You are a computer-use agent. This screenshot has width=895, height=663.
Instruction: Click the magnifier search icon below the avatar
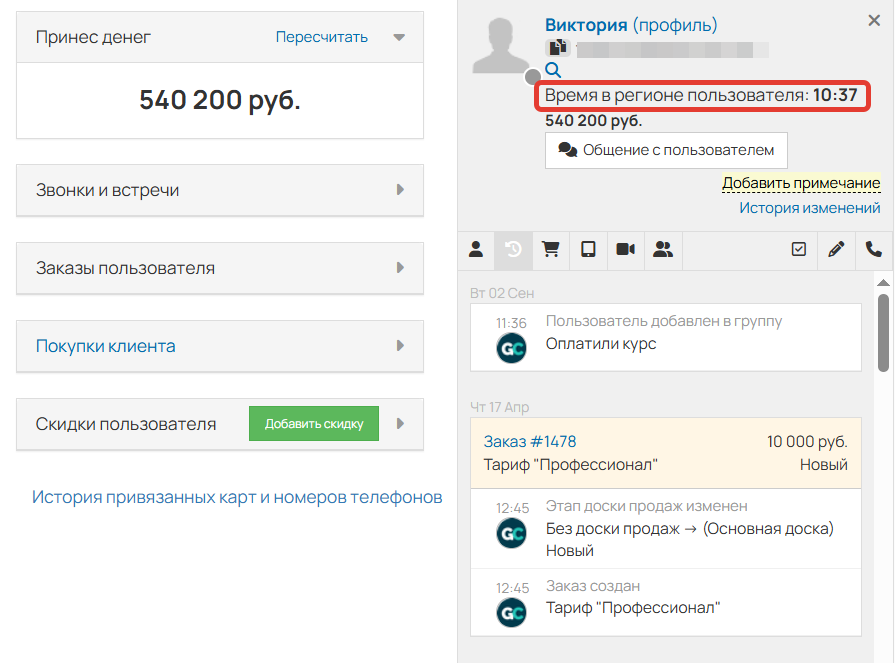click(553, 71)
